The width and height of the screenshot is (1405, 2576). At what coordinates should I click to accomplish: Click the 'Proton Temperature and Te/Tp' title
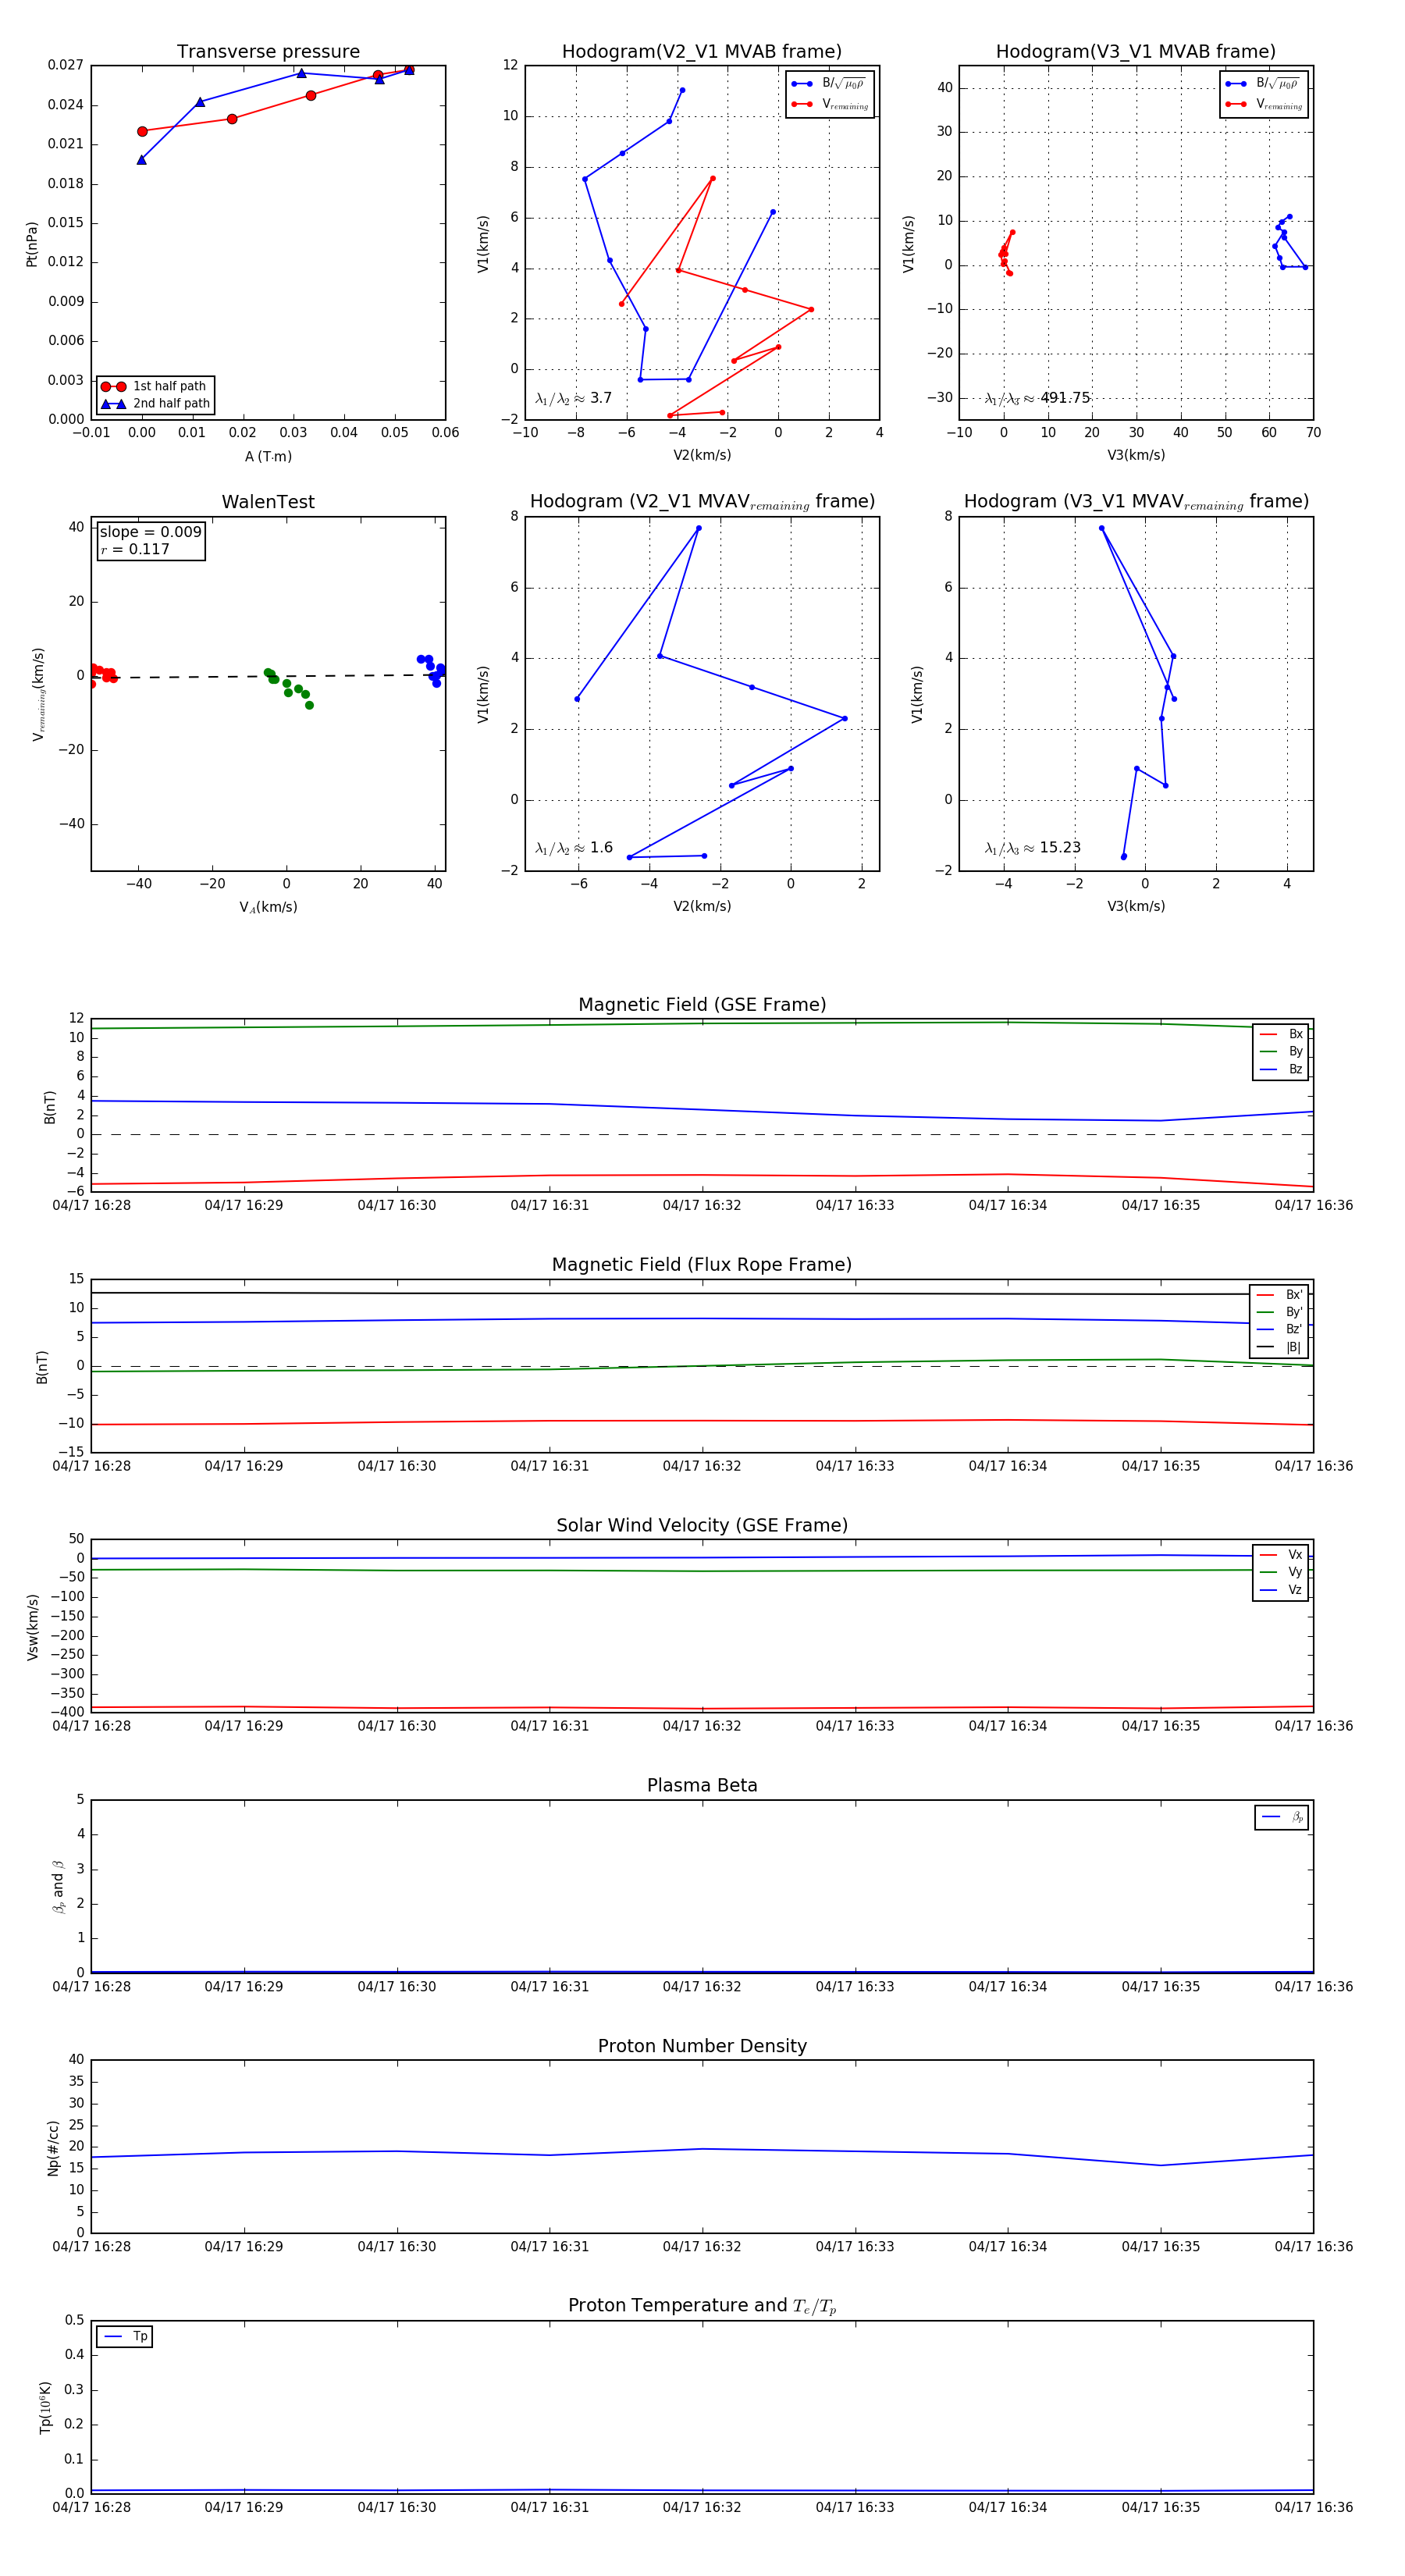click(702, 2306)
